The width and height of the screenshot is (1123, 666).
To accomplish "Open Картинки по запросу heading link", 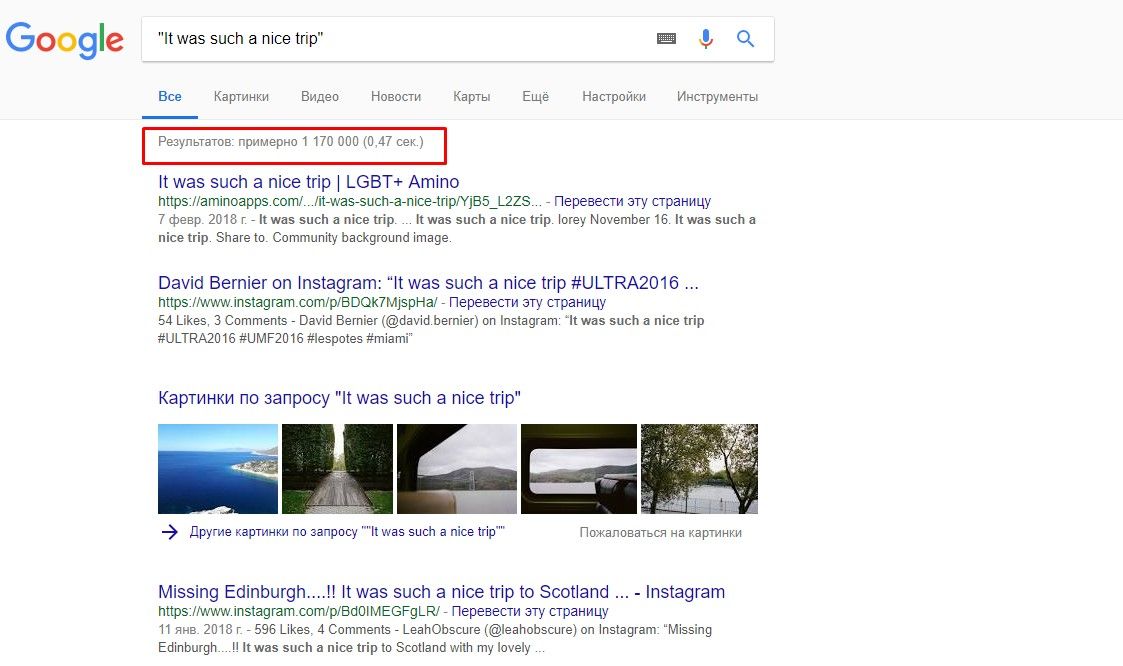I will pyautogui.click(x=339, y=398).
